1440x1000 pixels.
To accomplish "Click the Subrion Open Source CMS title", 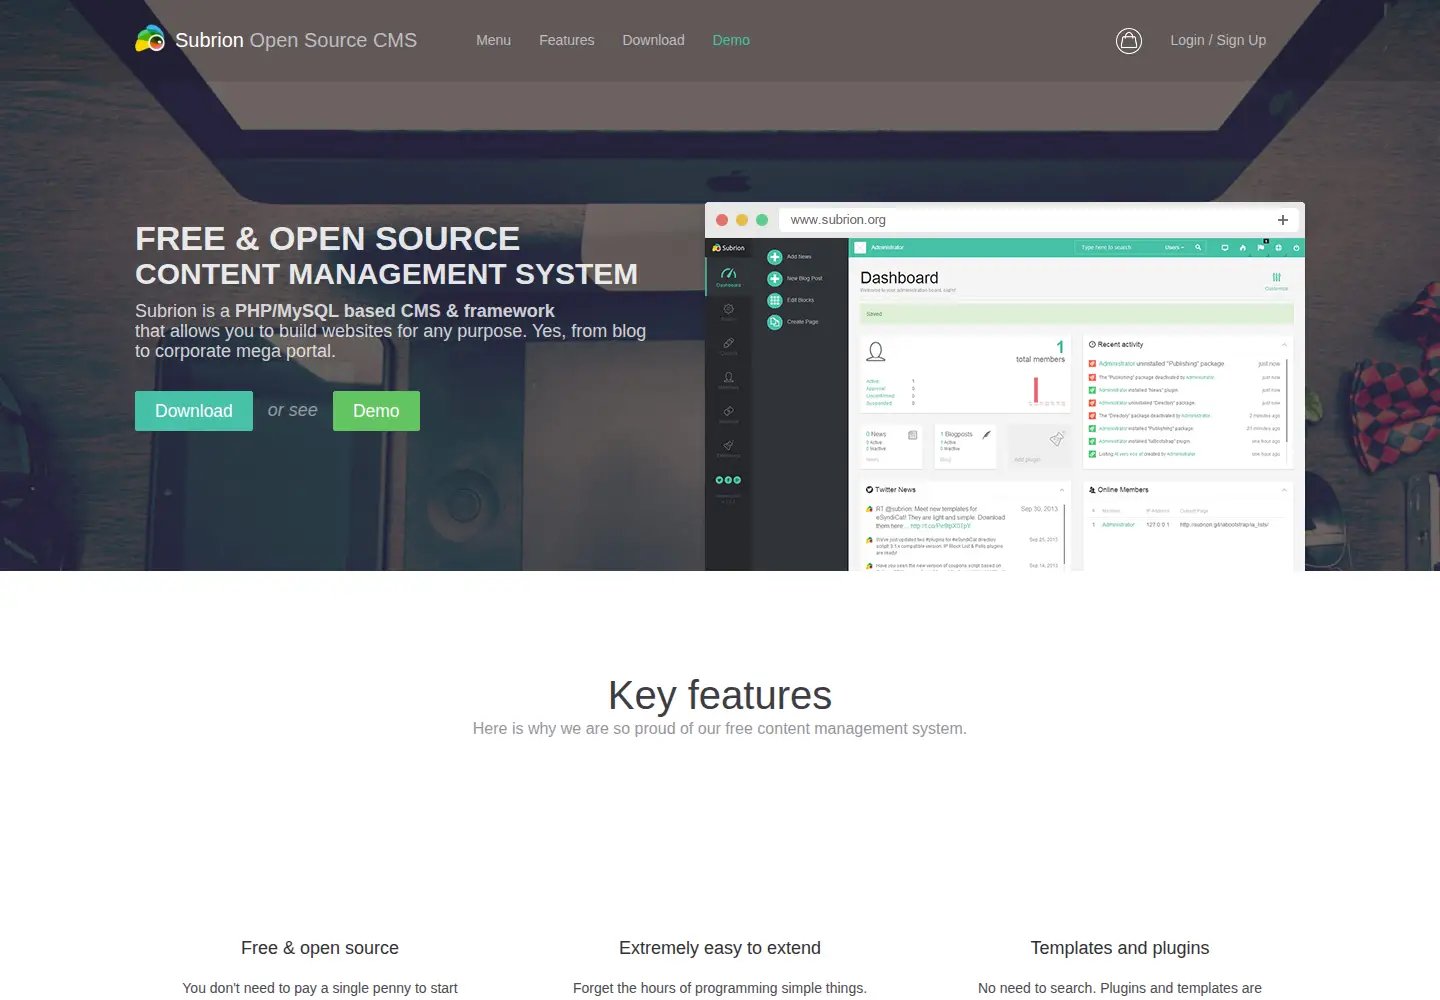I will [x=296, y=40].
